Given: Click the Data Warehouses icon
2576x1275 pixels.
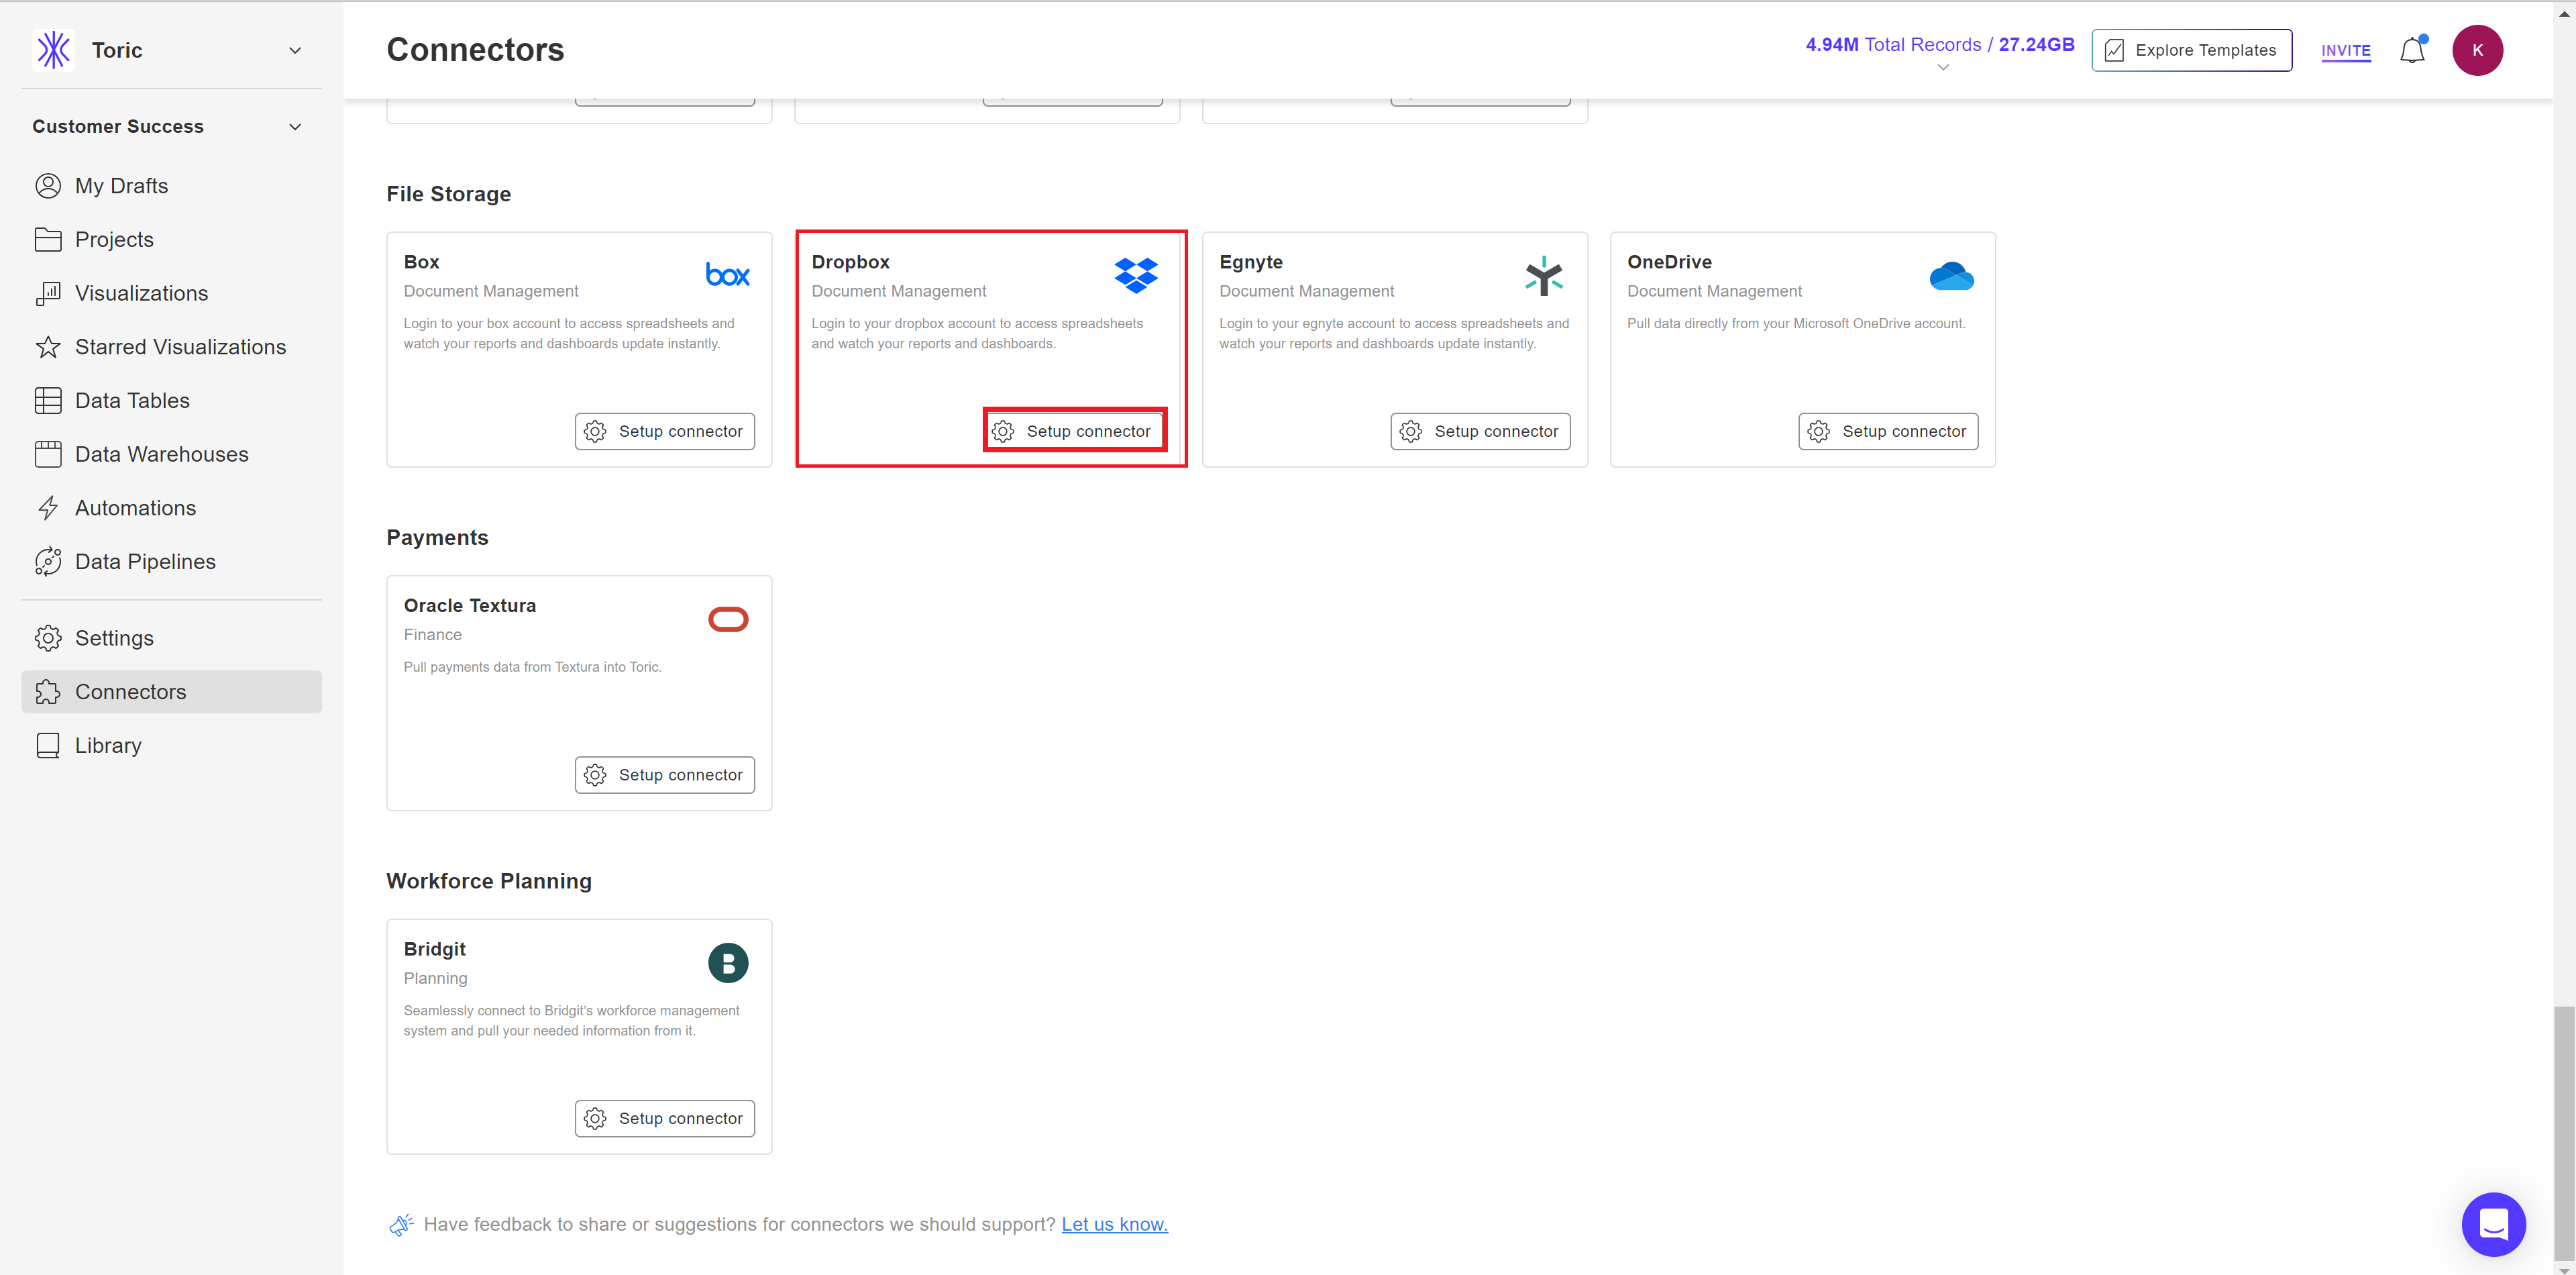Looking at the screenshot, I should [x=48, y=454].
